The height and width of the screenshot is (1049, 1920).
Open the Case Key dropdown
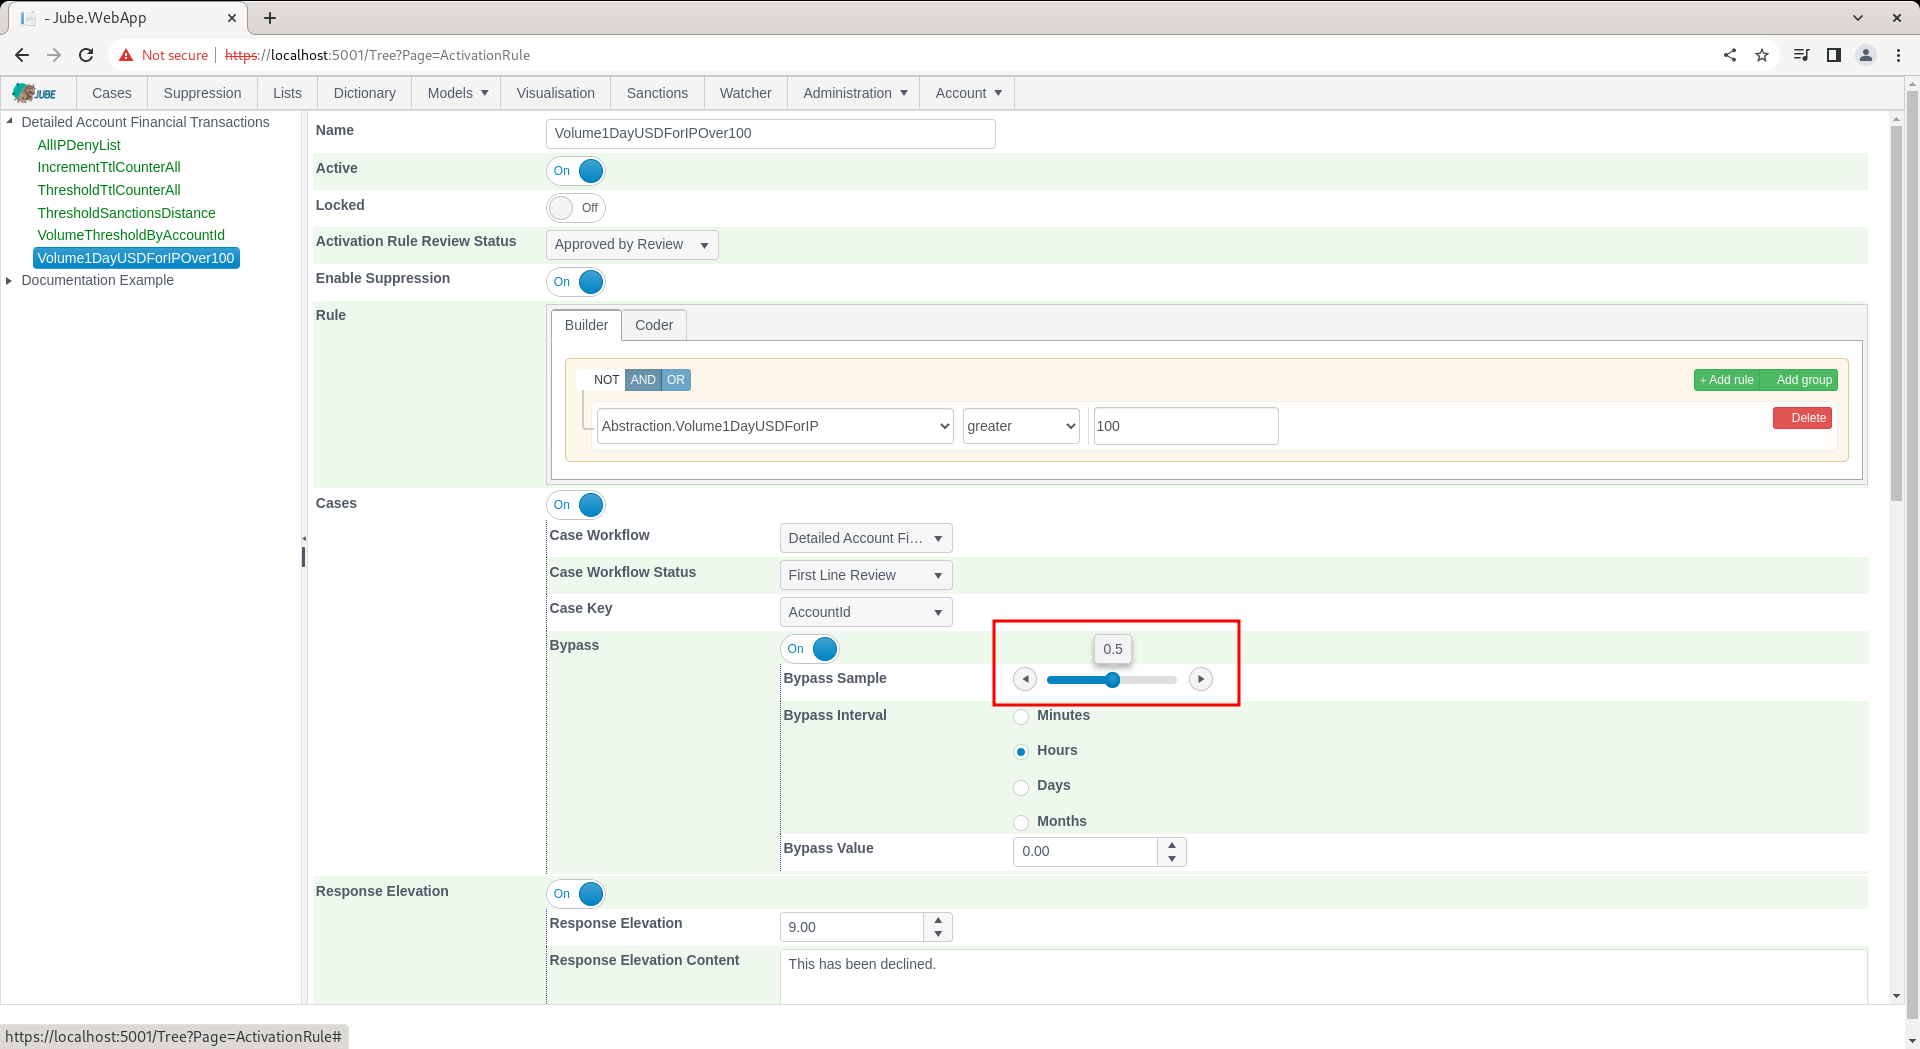point(866,612)
